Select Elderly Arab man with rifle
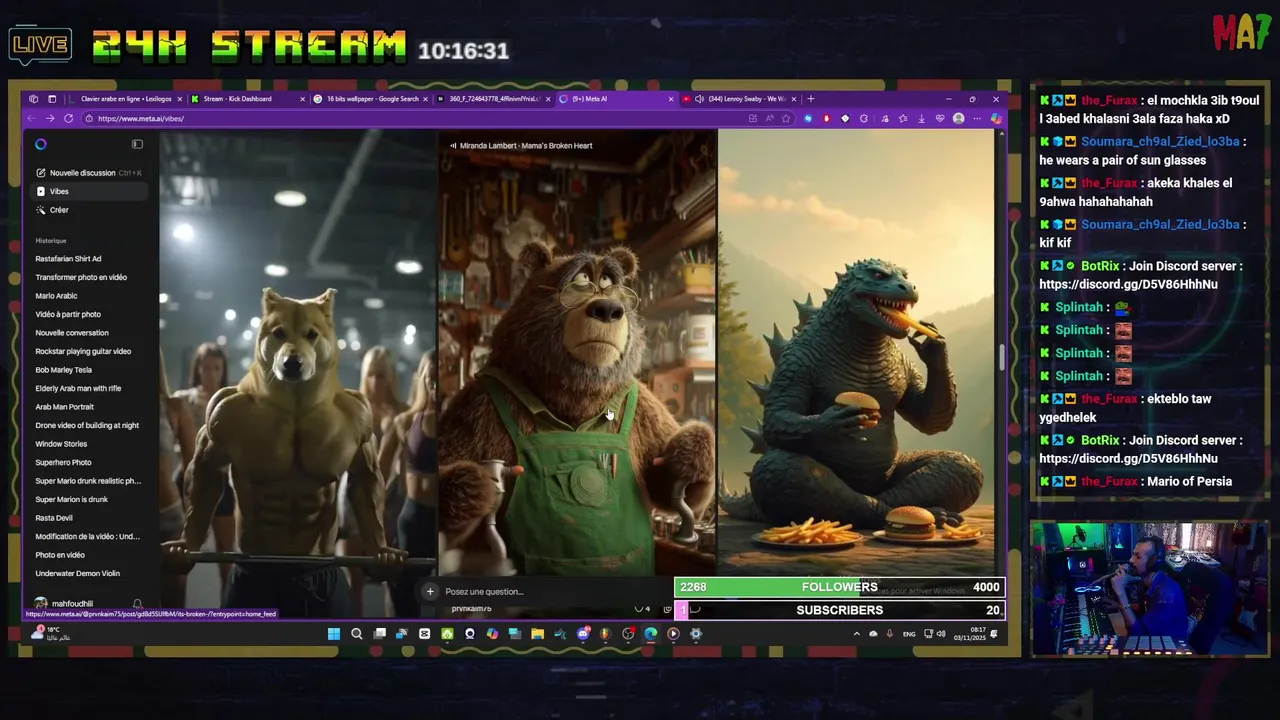1280x720 pixels. (x=78, y=388)
